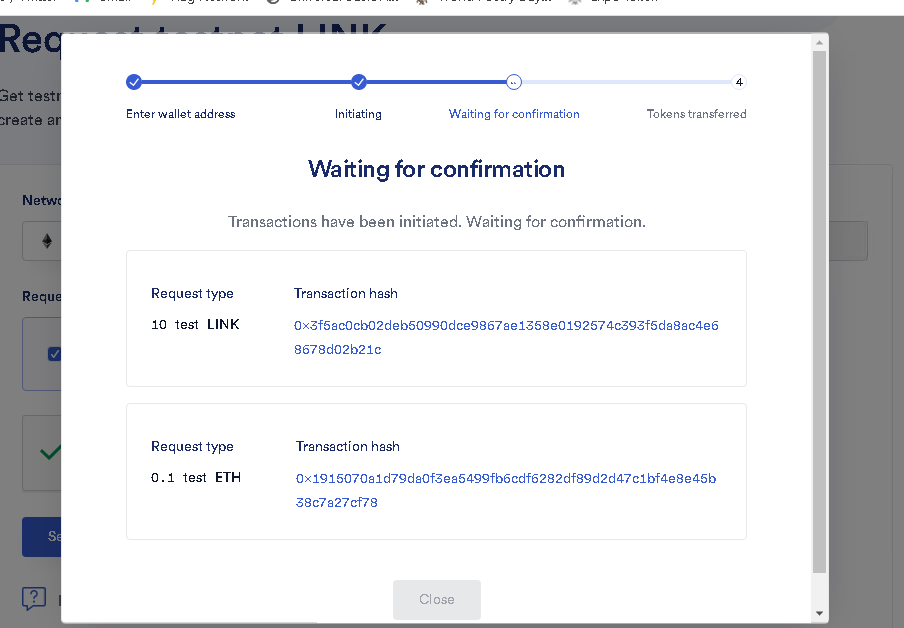
Task: Select the Tokens transferred step label
Action: tap(696, 114)
